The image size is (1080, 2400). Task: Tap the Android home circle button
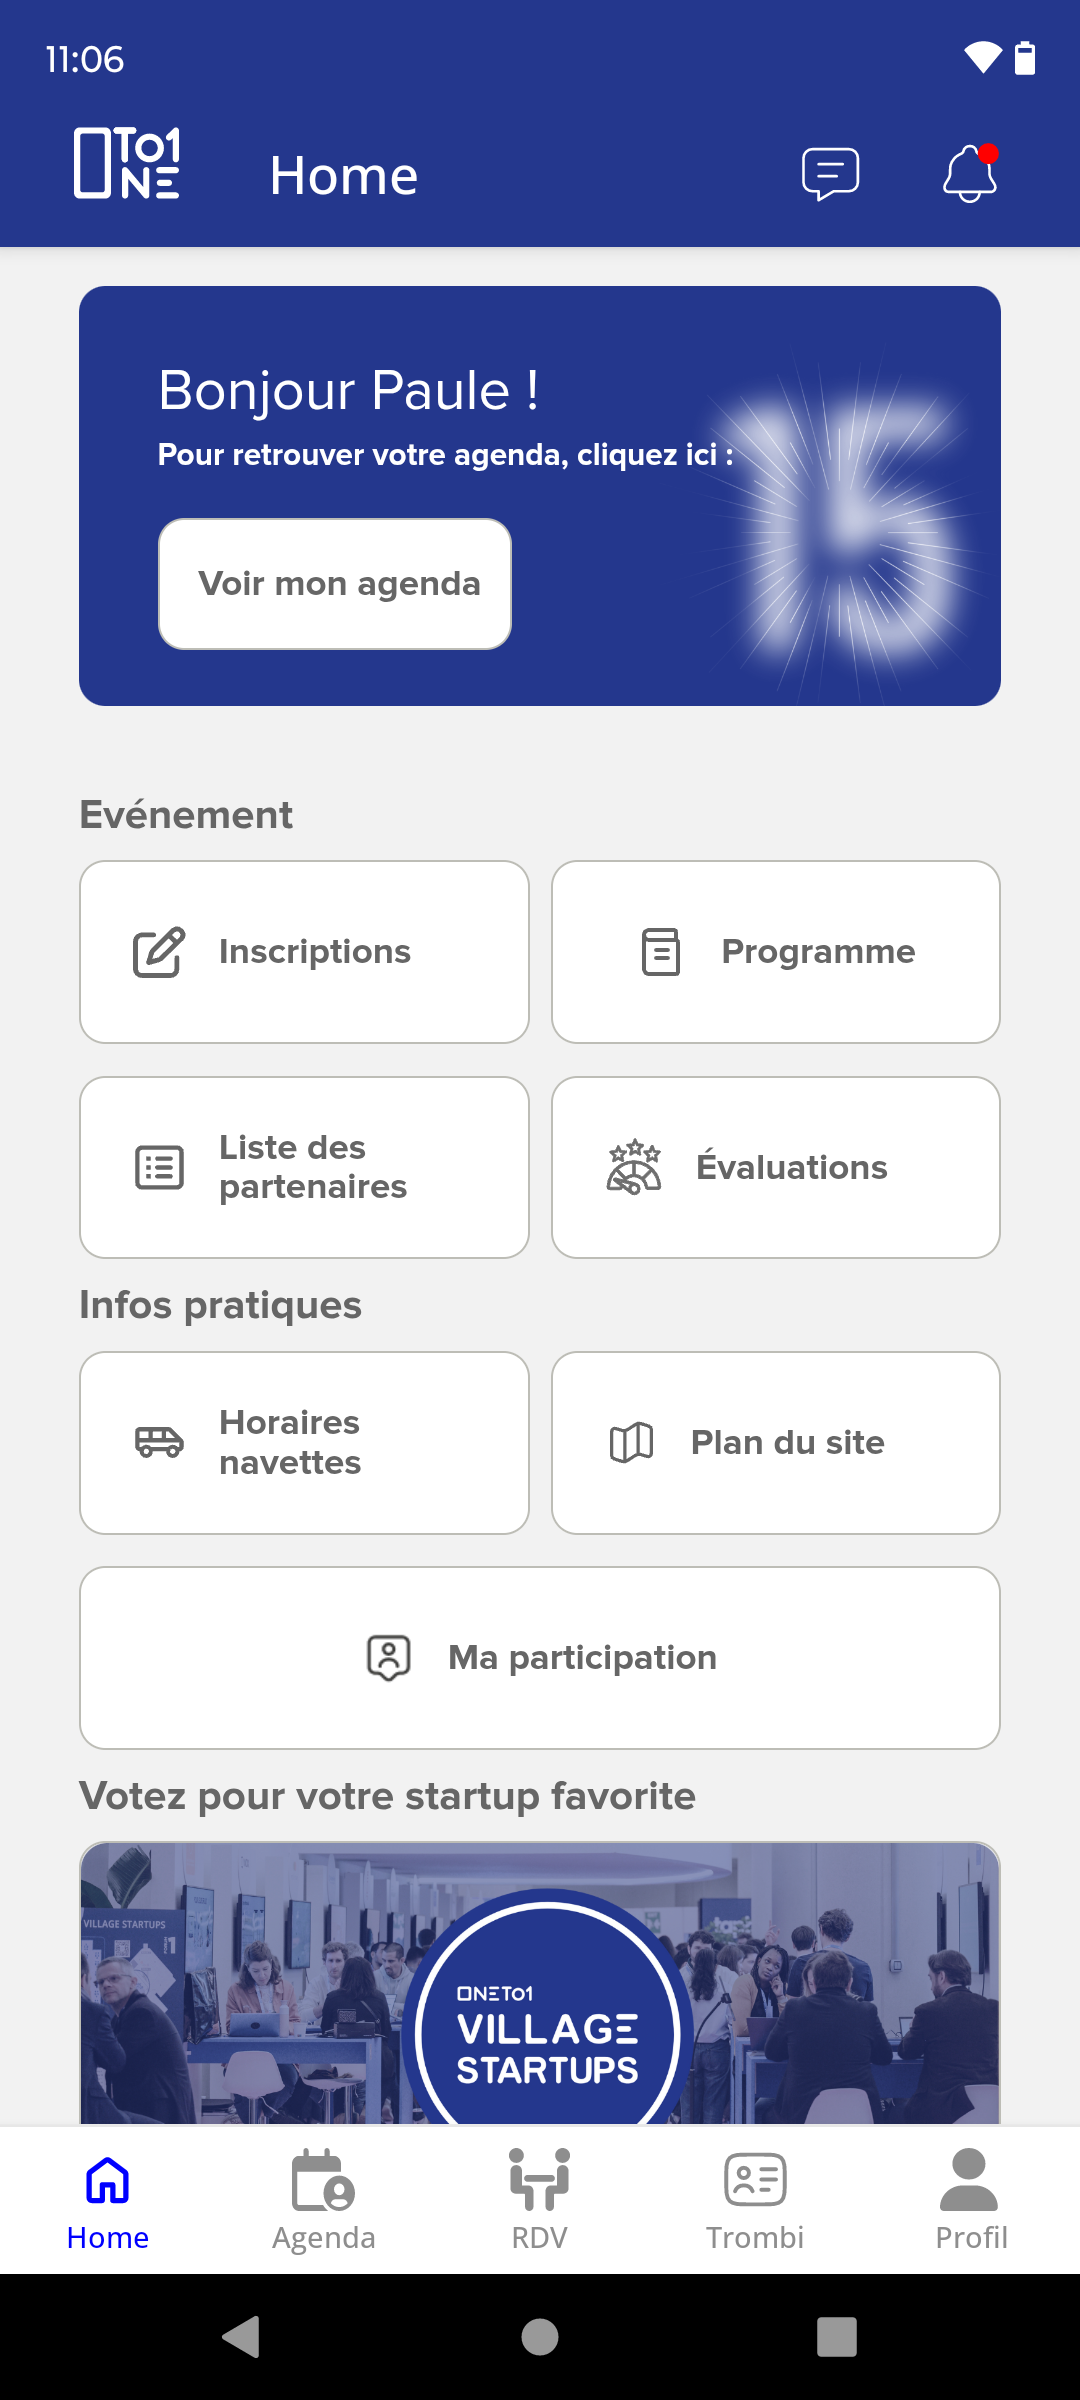click(540, 2337)
